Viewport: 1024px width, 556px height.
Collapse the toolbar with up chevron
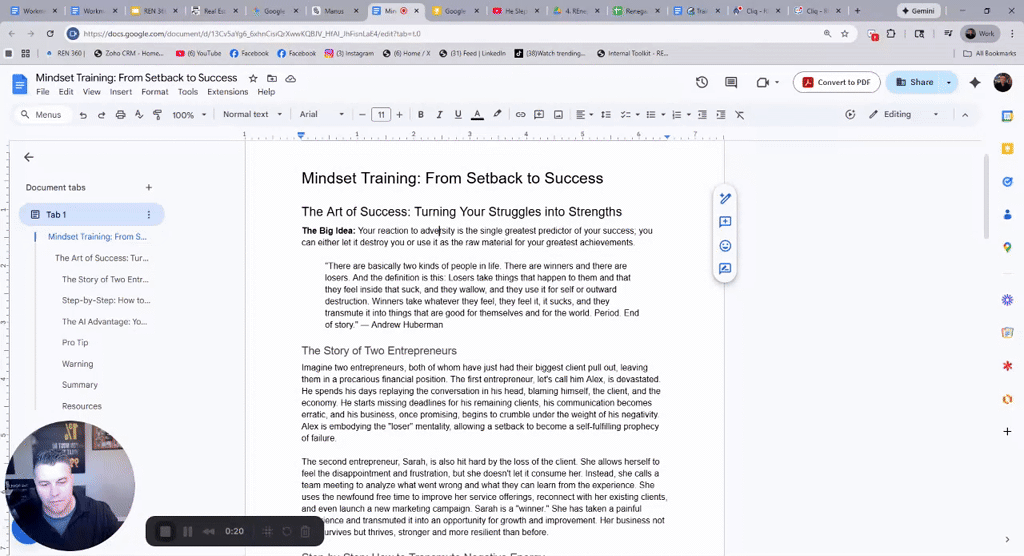click(x=965, y=115)
